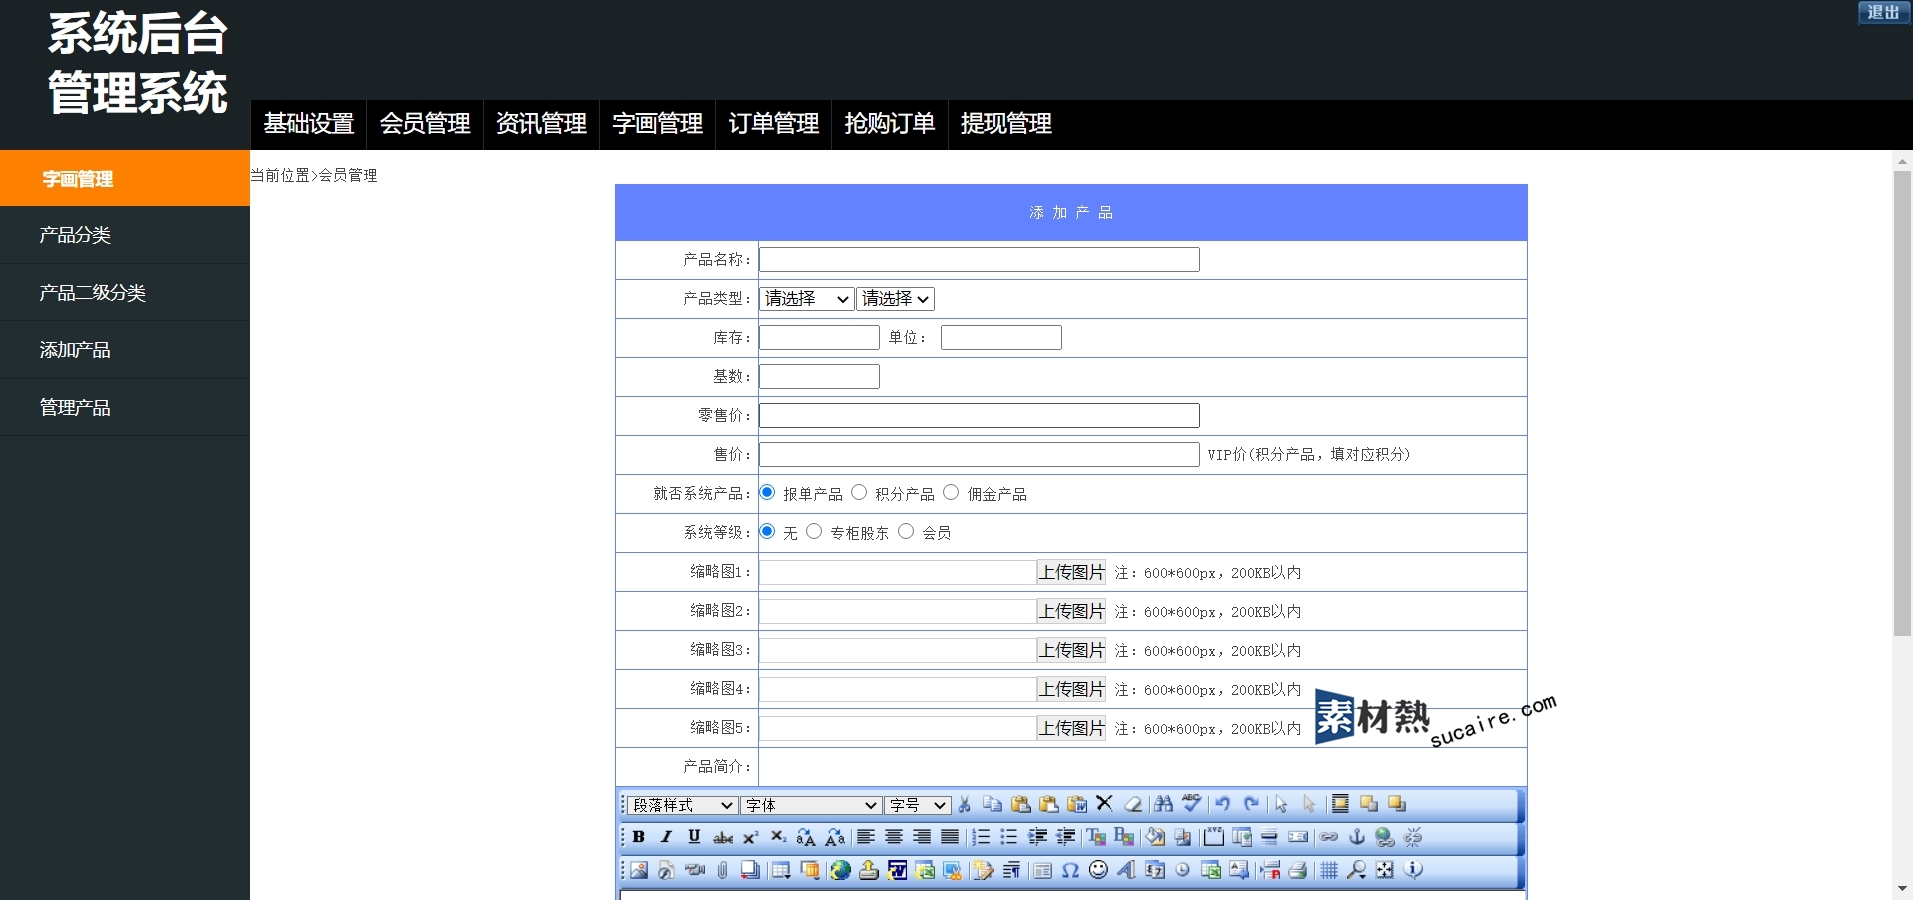Open 会员管理 in top navigation
Image resolution: width=1913 pixels, height=900 pixels.
(425, 124)
